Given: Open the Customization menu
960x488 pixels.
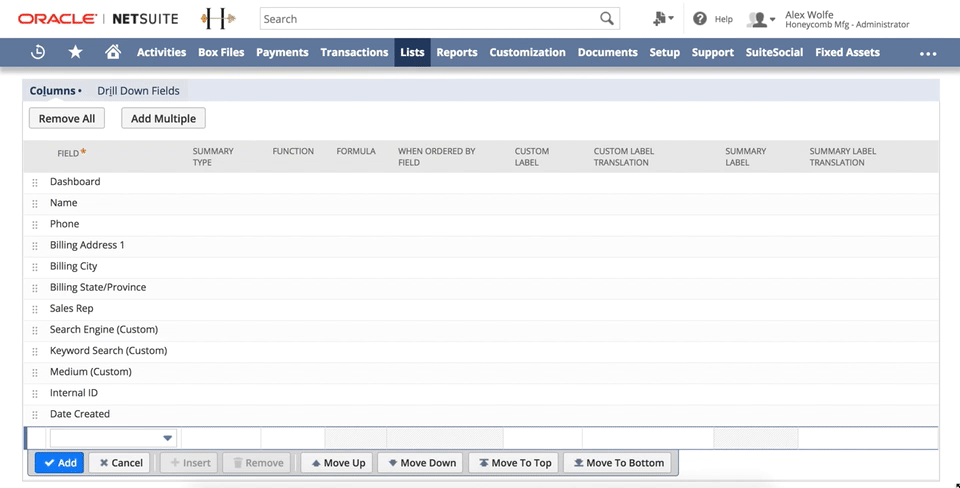Looking at the screenshot, I should tap(527, 52).
